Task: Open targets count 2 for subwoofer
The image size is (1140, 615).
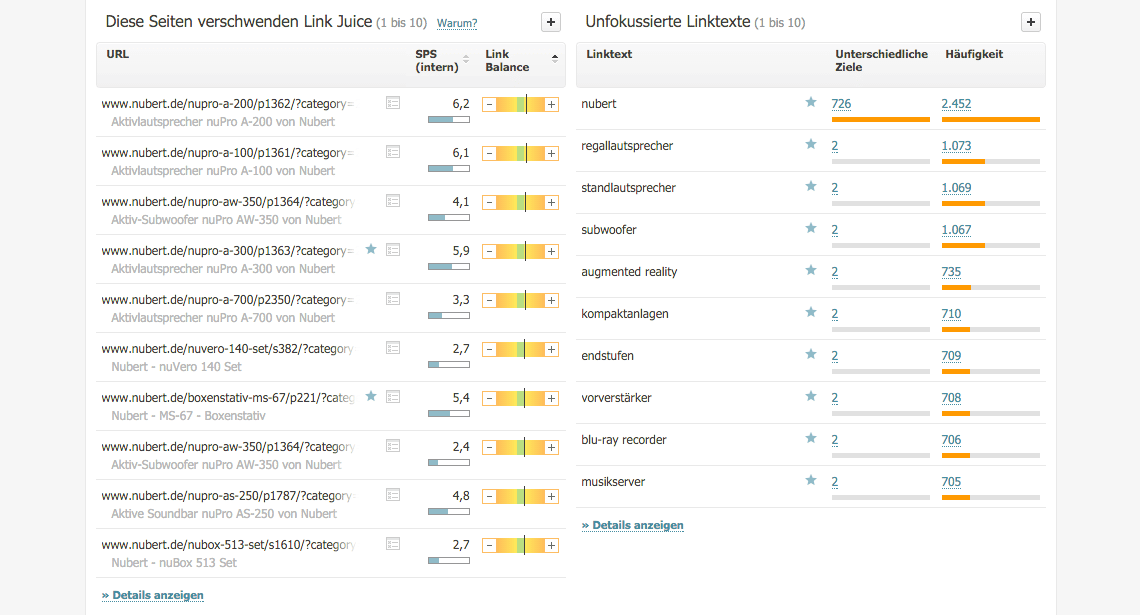Action: tap(835, 230)
